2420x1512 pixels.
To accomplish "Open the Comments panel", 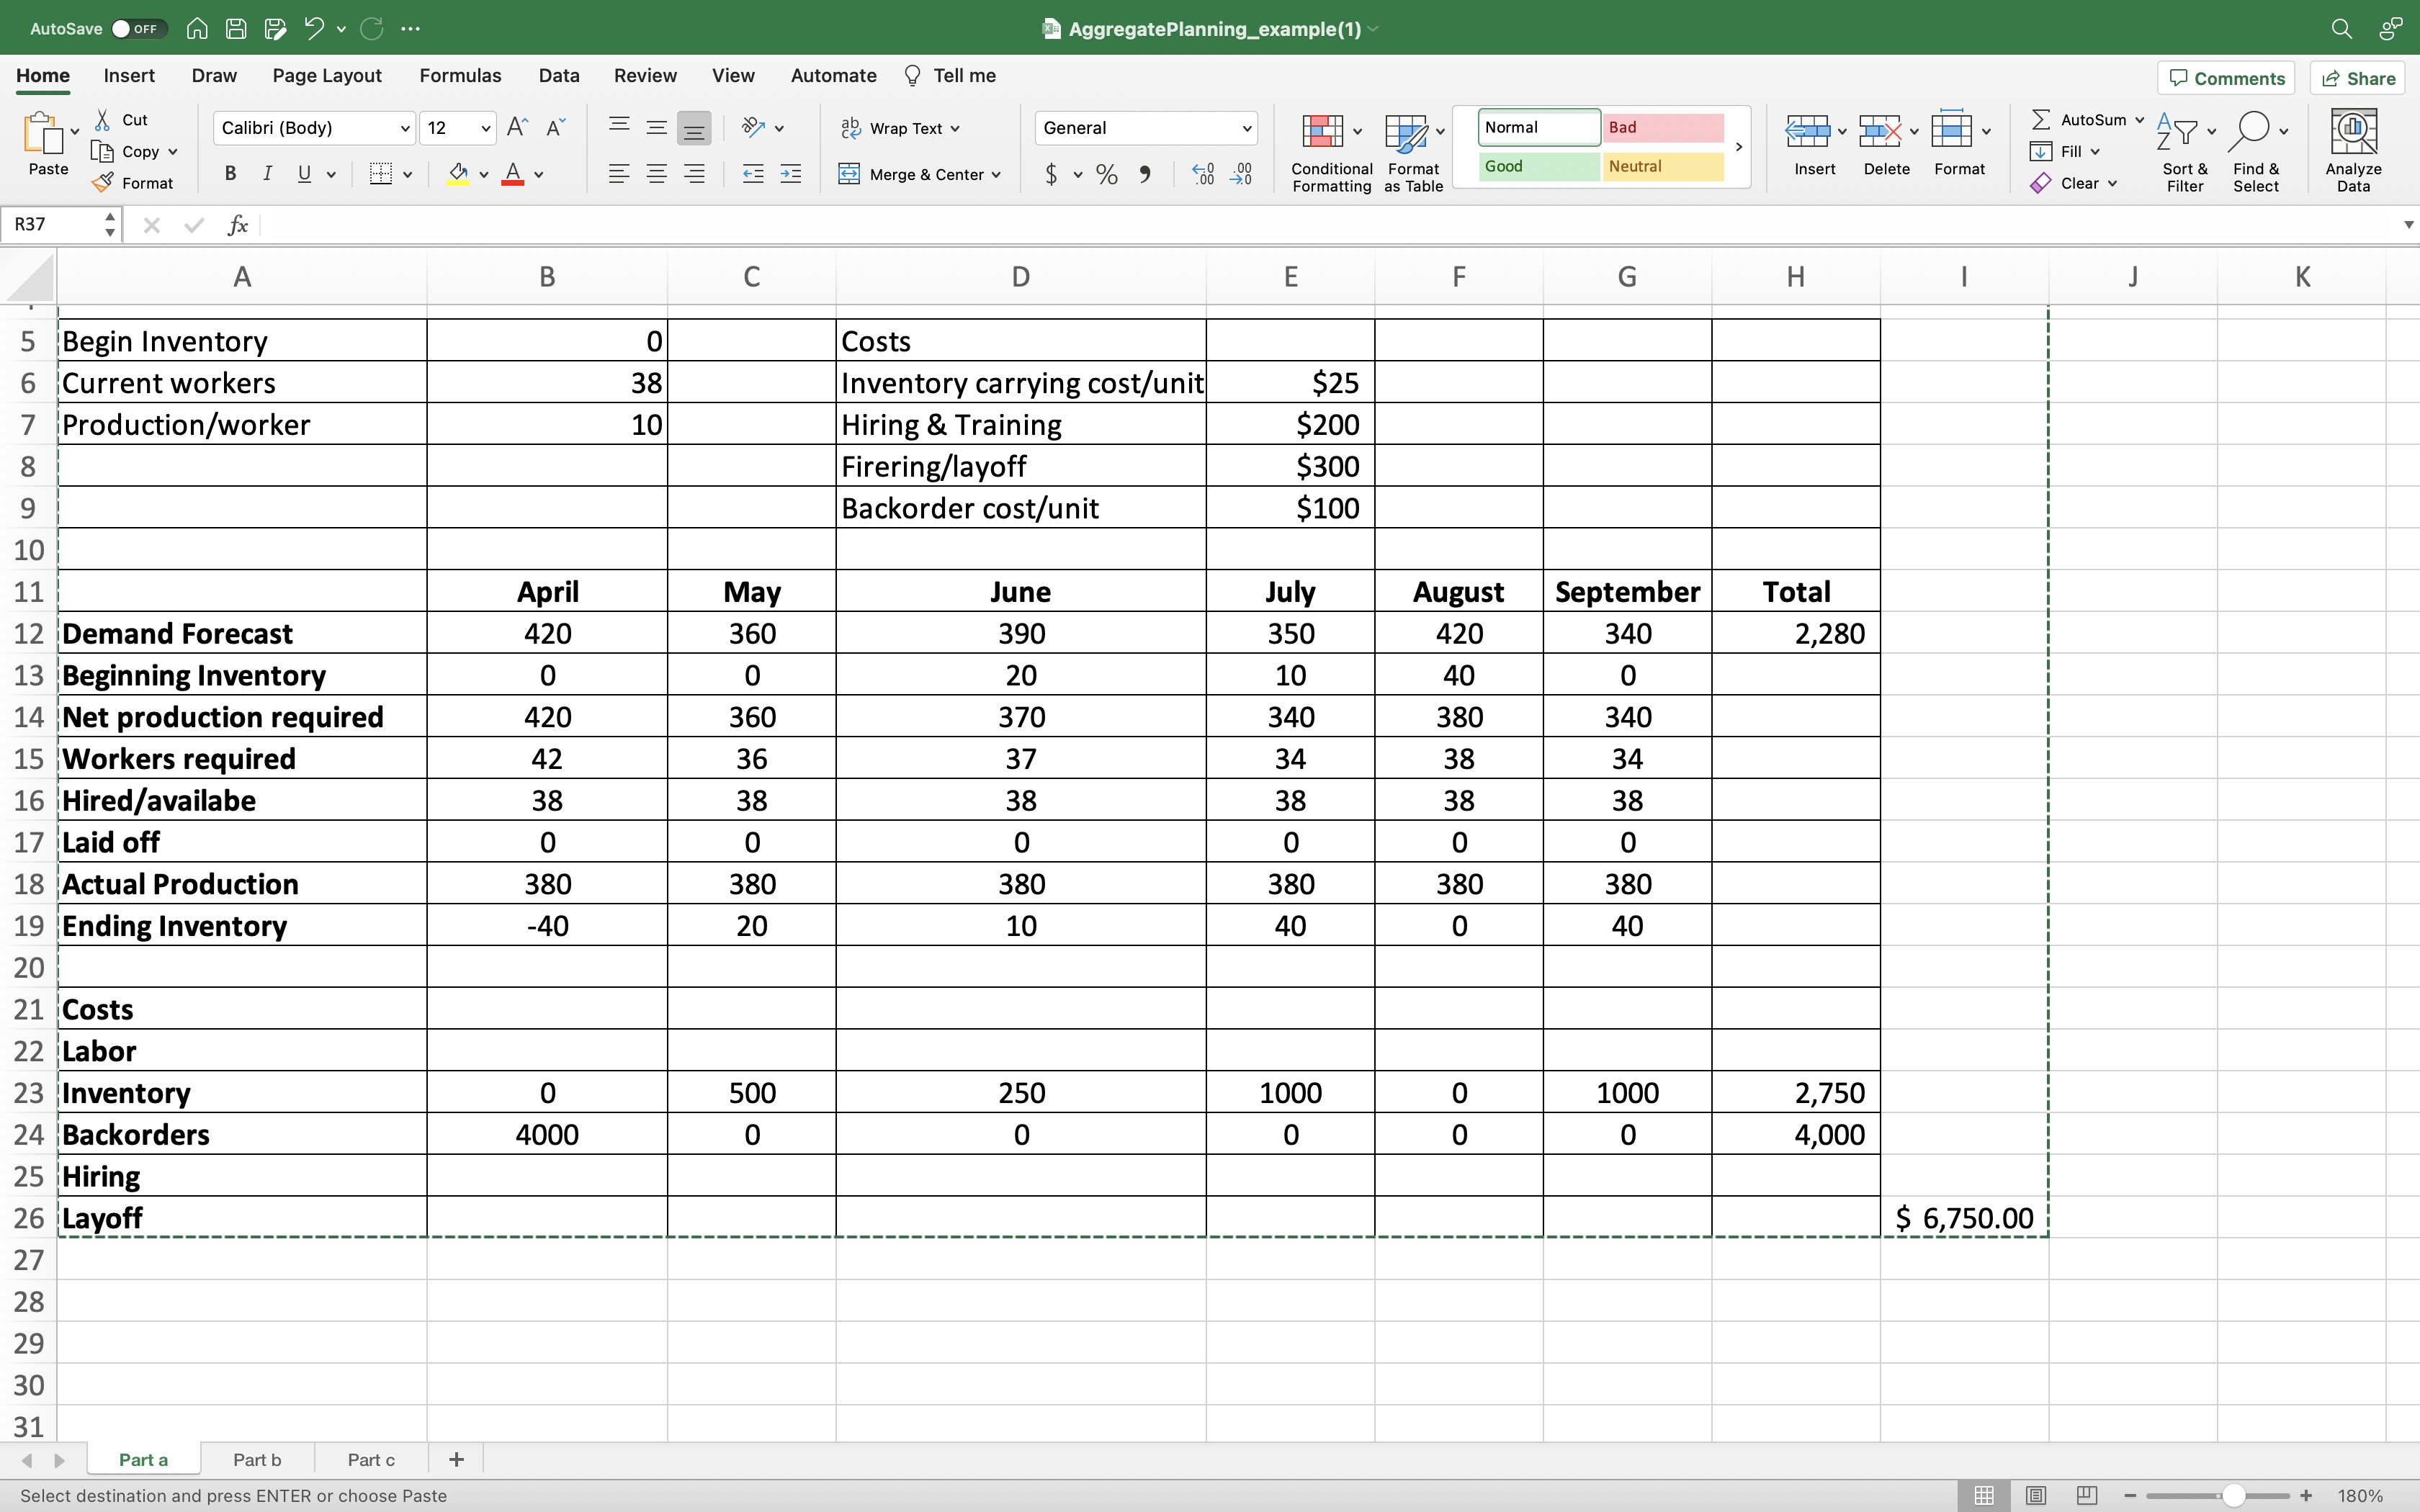I will [2226, 78].
